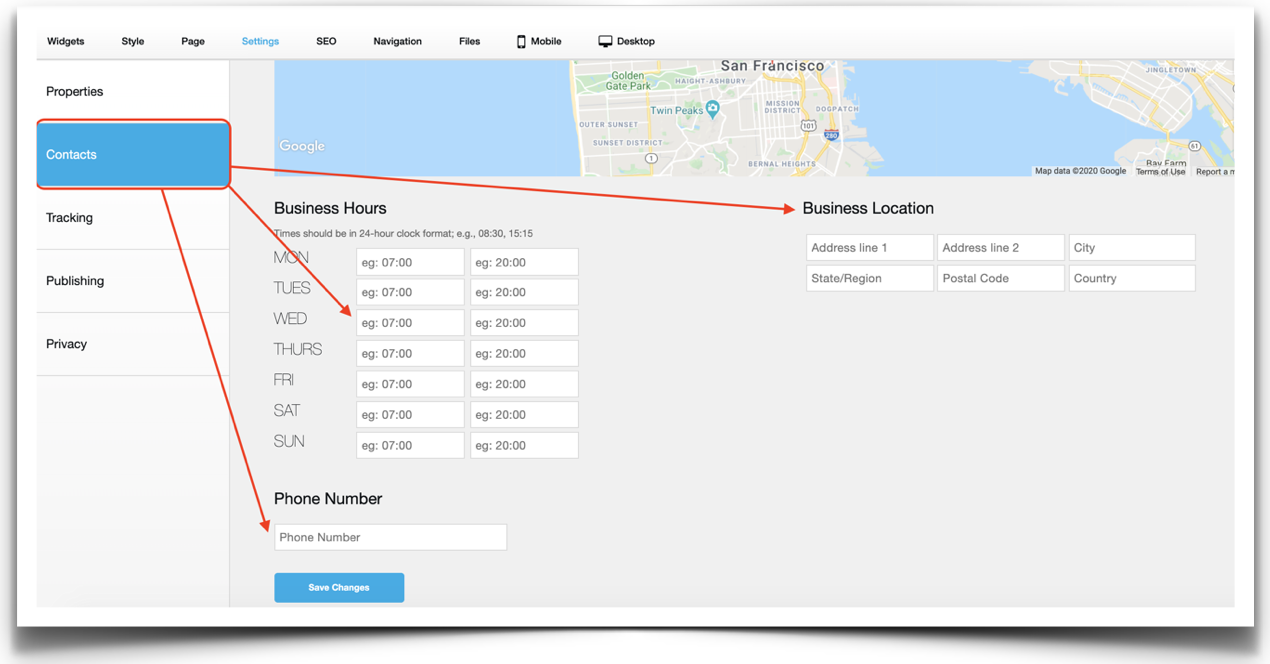Open Publishing settings in sidebar
This screenshot has height=664, width=1270.
coord(75,281)
